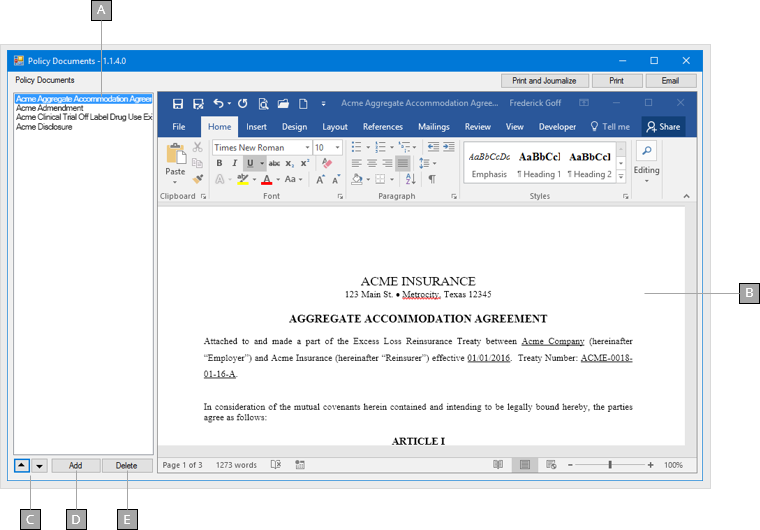Toggle Justify paragraph alignment

[x=402, y=163]
